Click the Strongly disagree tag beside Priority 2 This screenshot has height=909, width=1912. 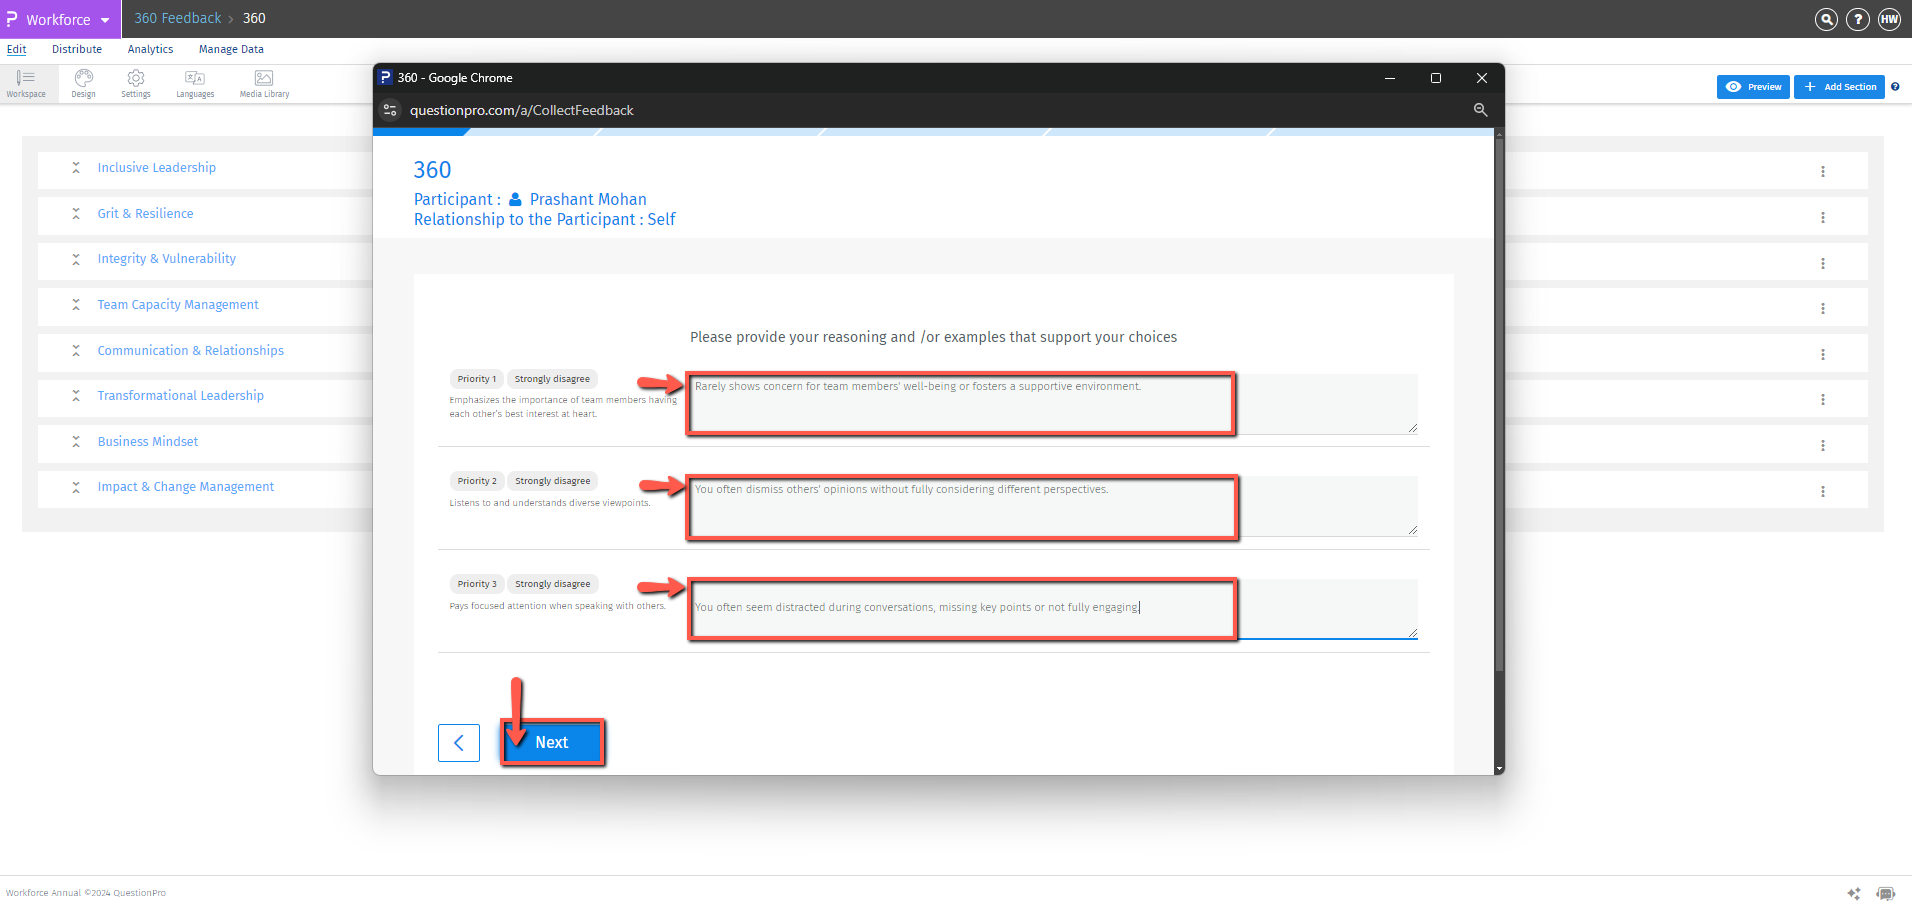pyautogui.click(x=553, y=481)
